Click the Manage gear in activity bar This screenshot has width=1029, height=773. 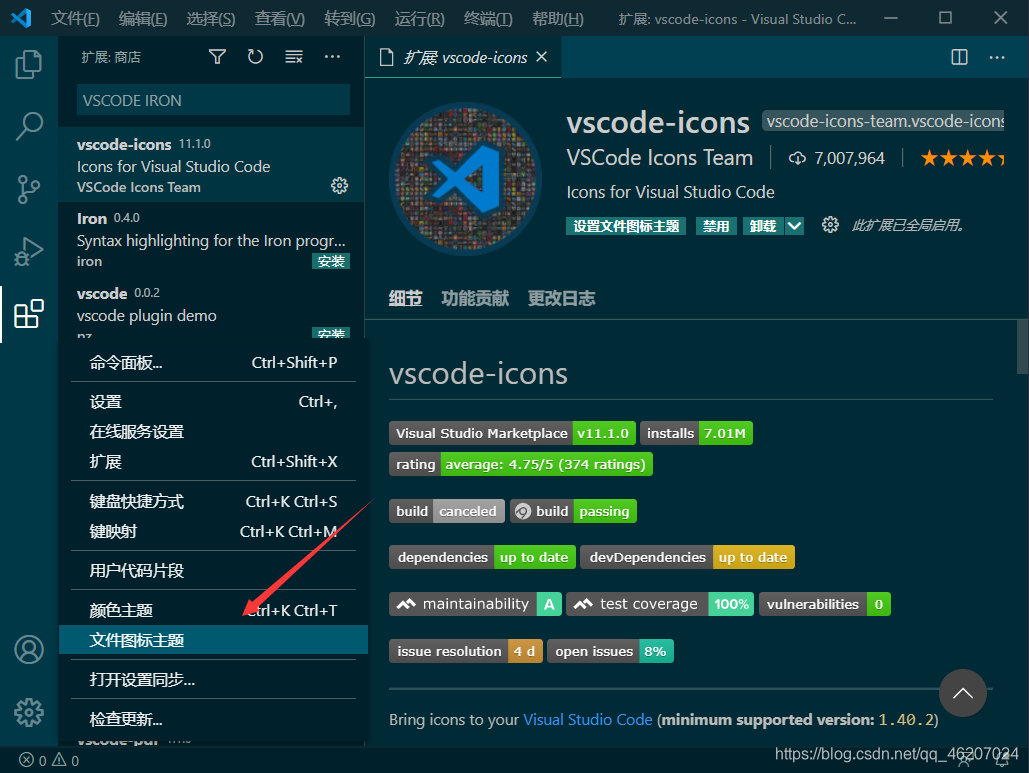pyautogui.click(x=29, y=712)
